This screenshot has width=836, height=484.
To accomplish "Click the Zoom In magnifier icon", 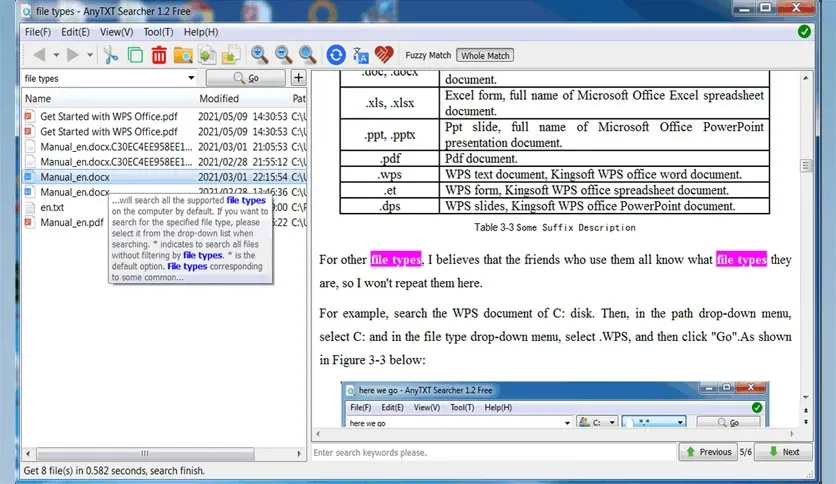I will pos(260,54).
